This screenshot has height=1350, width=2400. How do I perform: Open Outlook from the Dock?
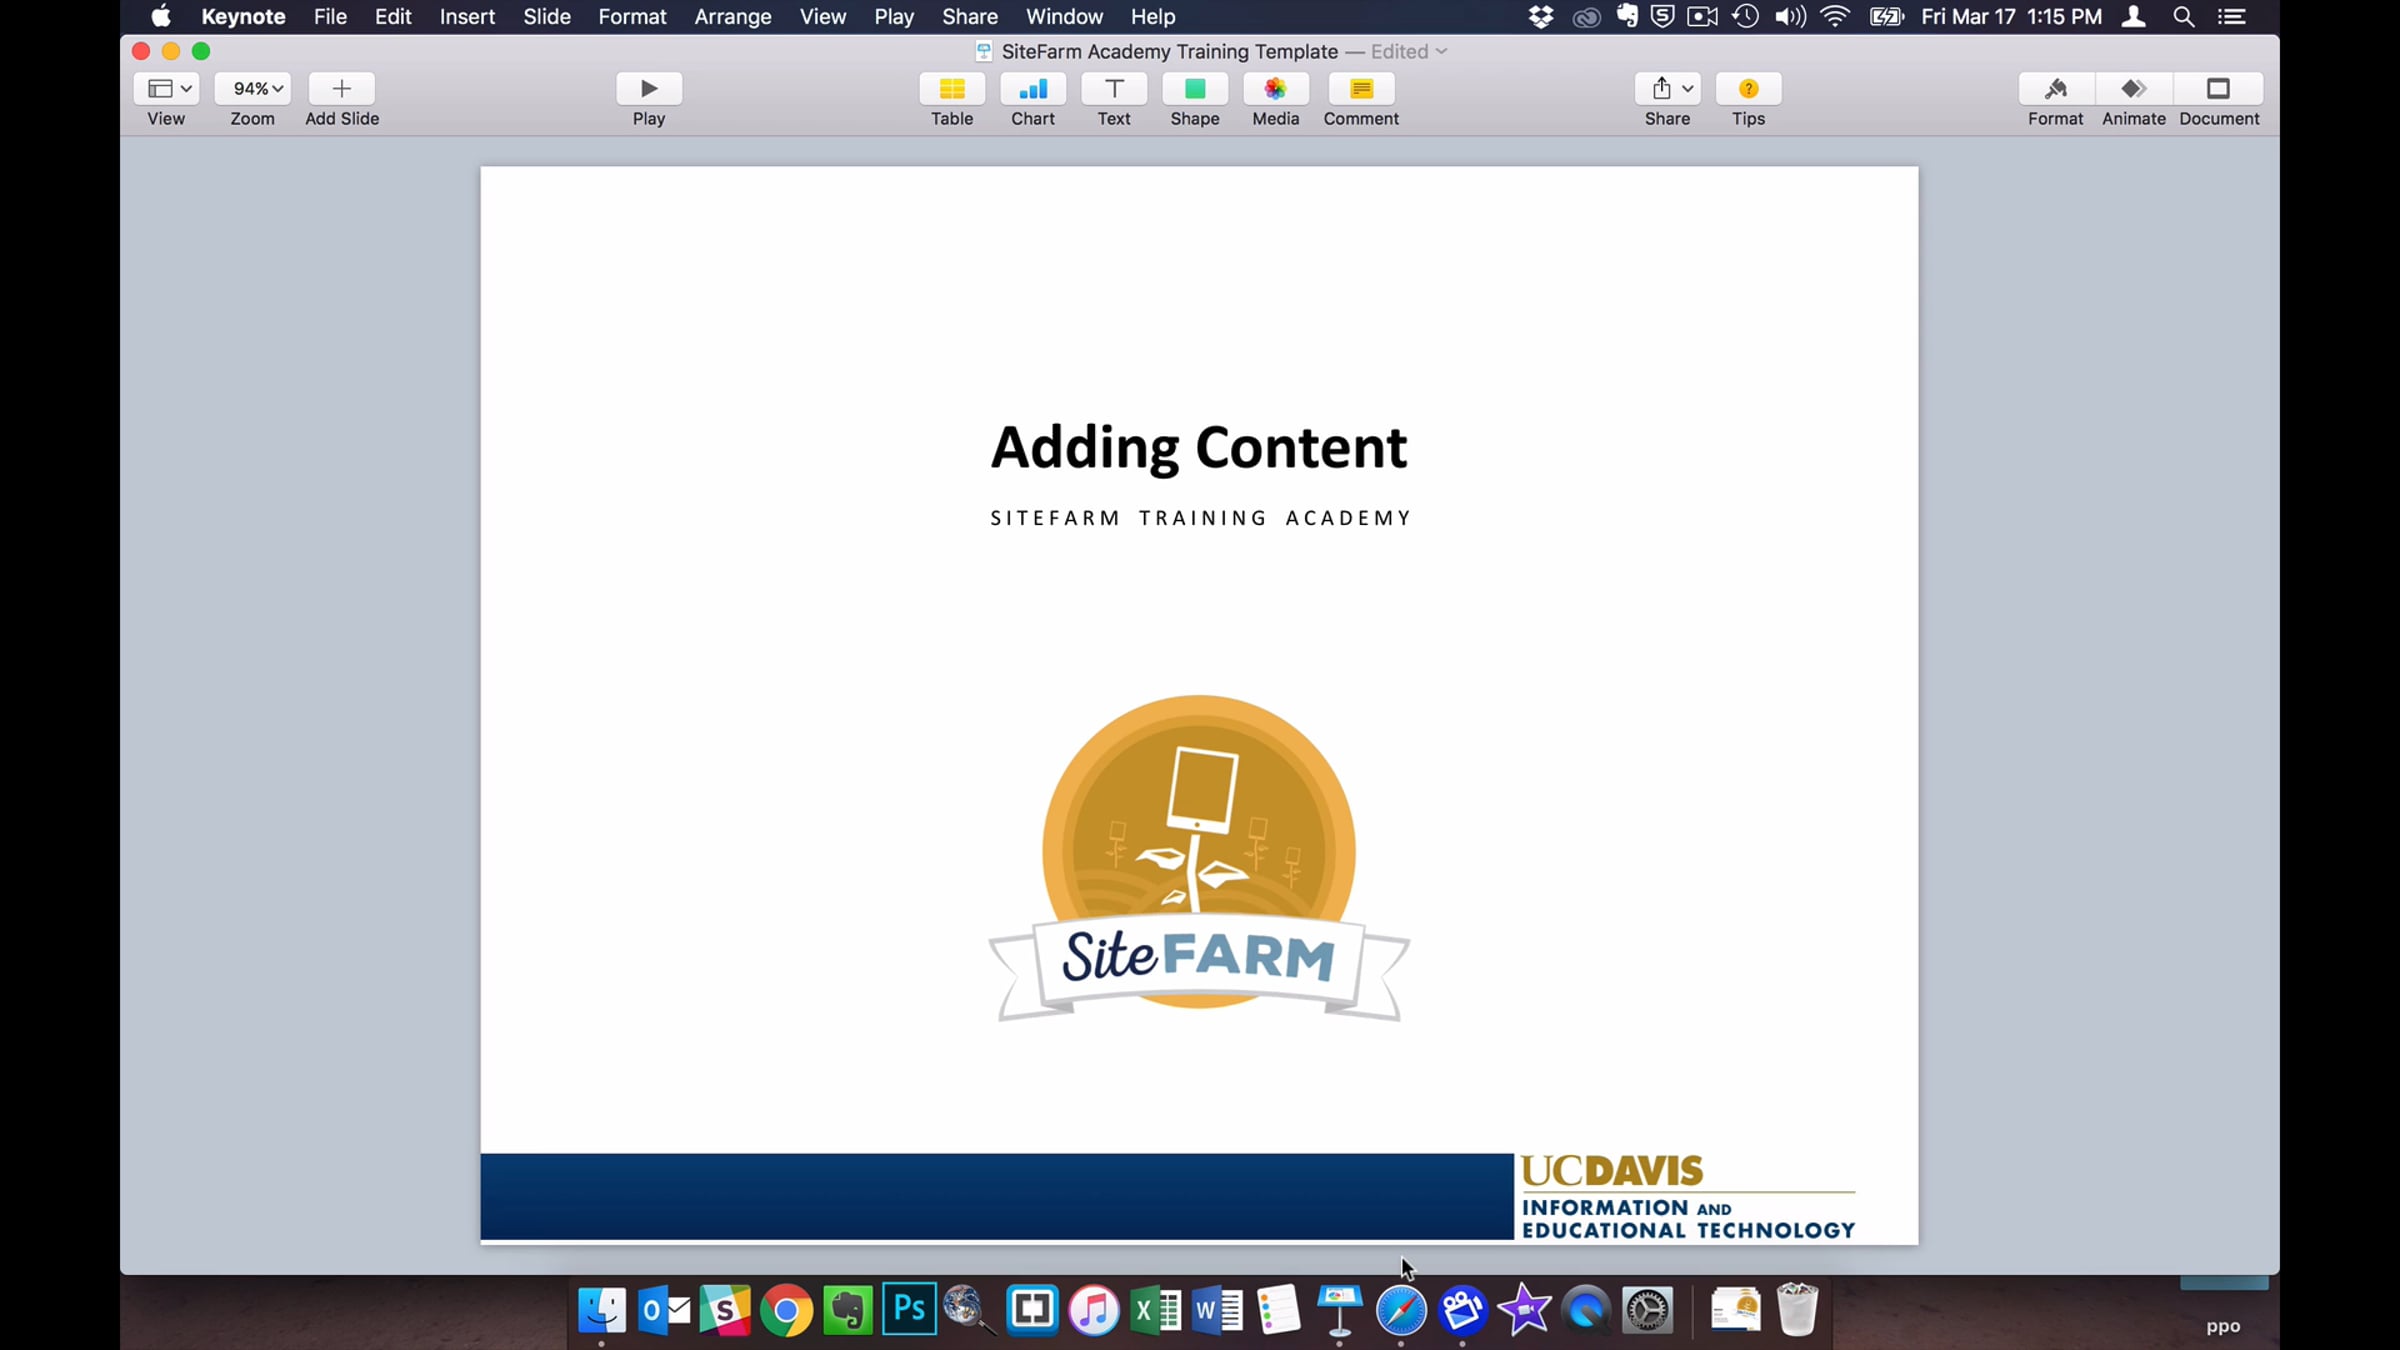tap(664, 1310)
